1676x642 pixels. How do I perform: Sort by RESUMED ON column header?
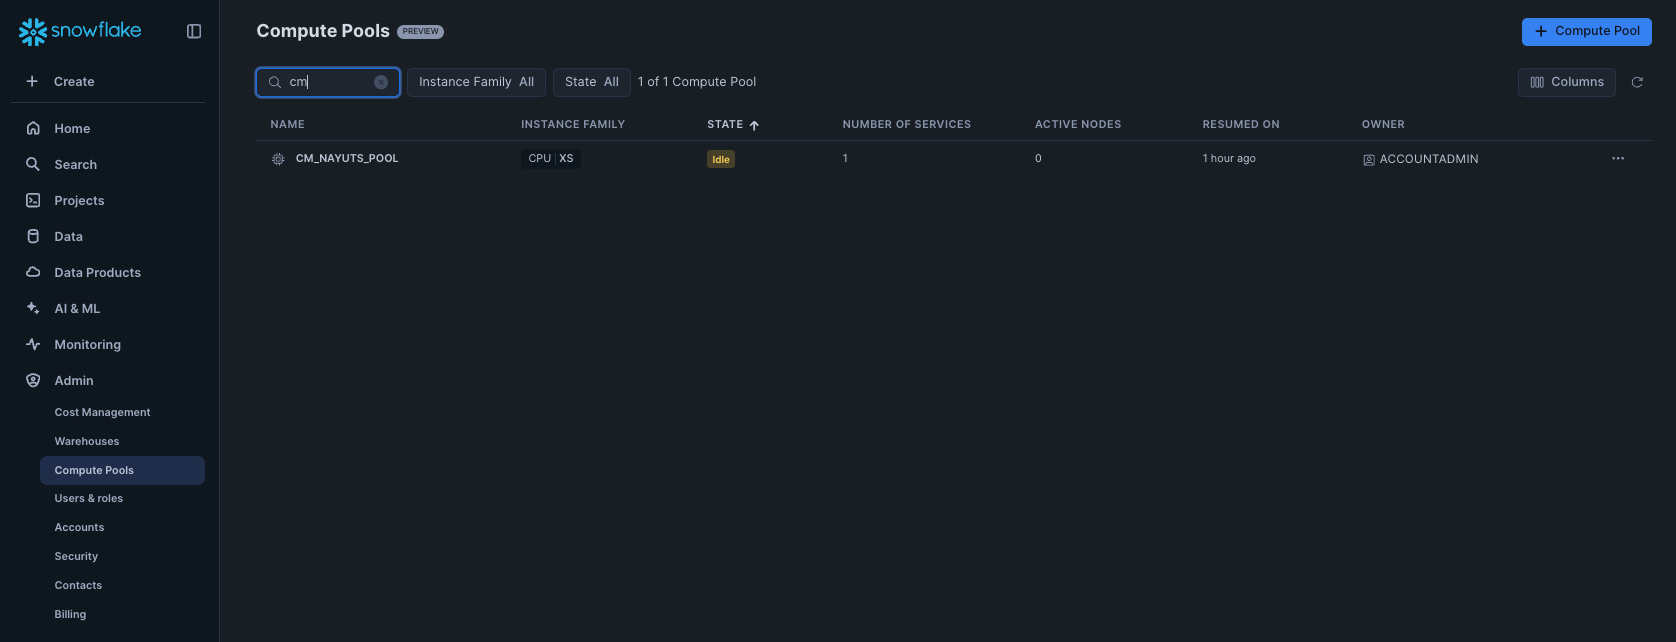(1241, 124)
